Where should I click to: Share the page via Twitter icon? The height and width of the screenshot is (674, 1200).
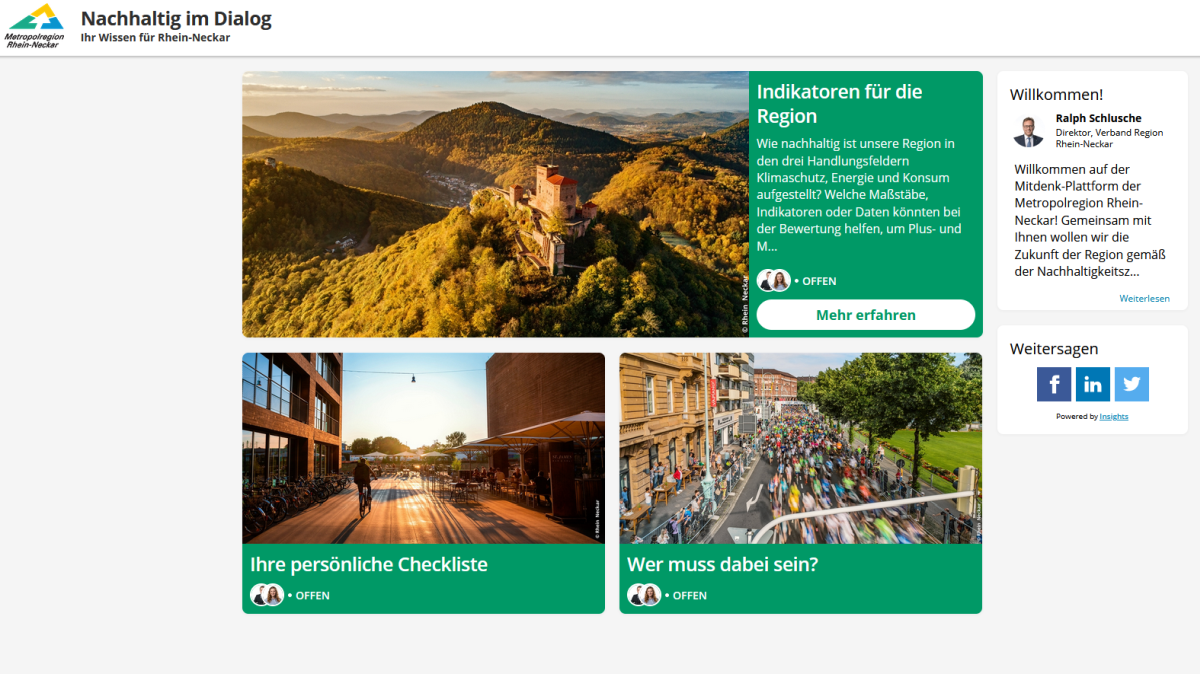tap(1131, 384)
